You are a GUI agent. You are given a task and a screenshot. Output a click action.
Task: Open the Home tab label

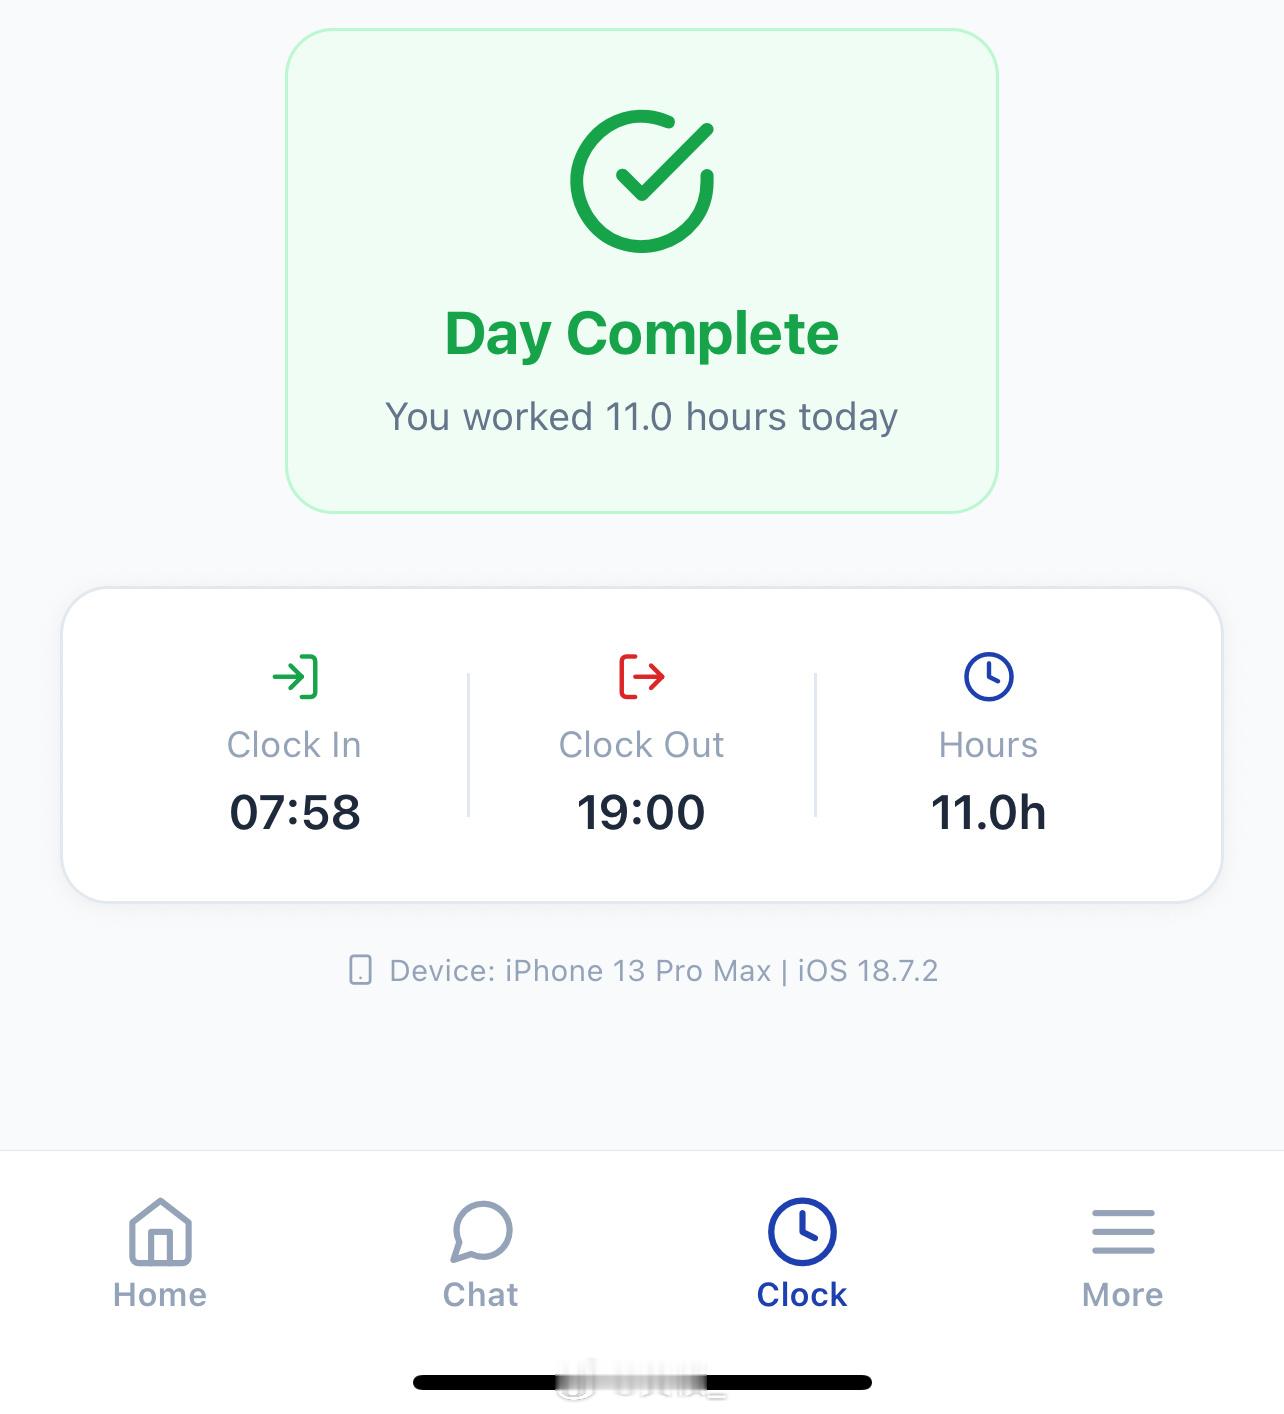pos(160,1295)
